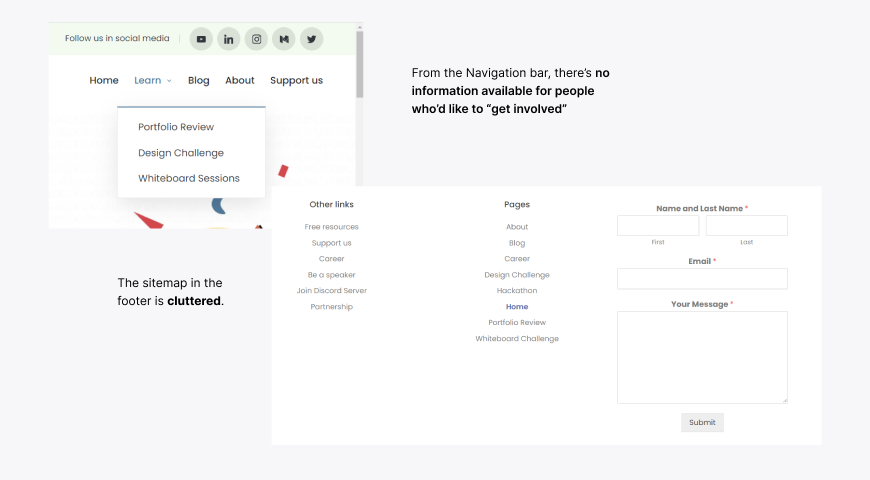Open the LinkedIn social media icon
The image size is (870, 480).
(x=229, y=39)
